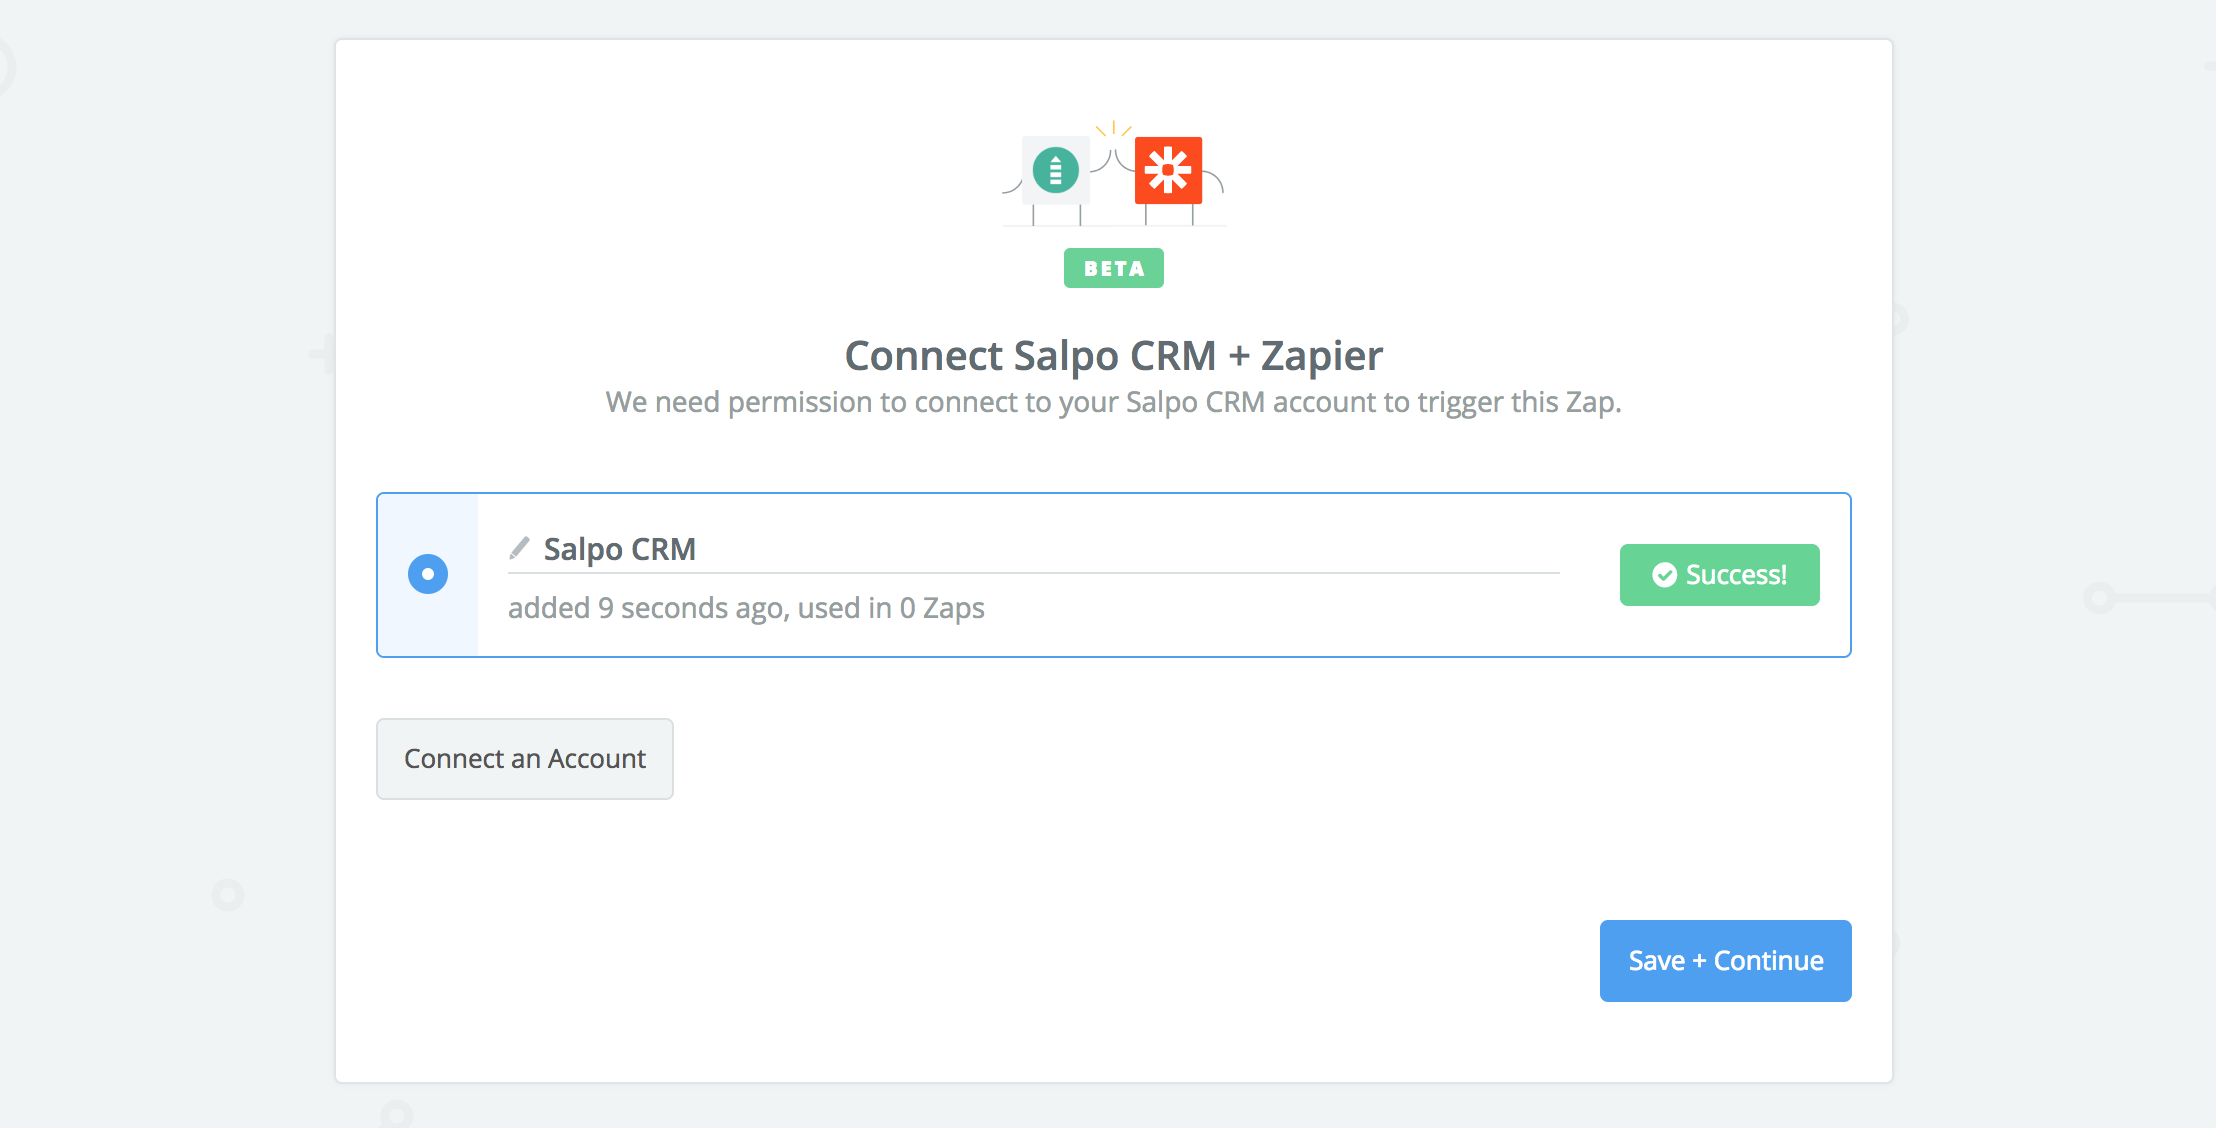Click the permission description subtitle text

pyautogui.click(x=1113, y=402)
